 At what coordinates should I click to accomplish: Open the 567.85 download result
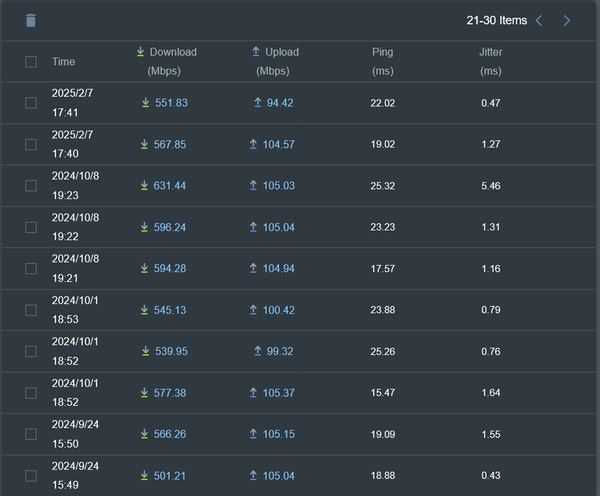coord(170,144)
